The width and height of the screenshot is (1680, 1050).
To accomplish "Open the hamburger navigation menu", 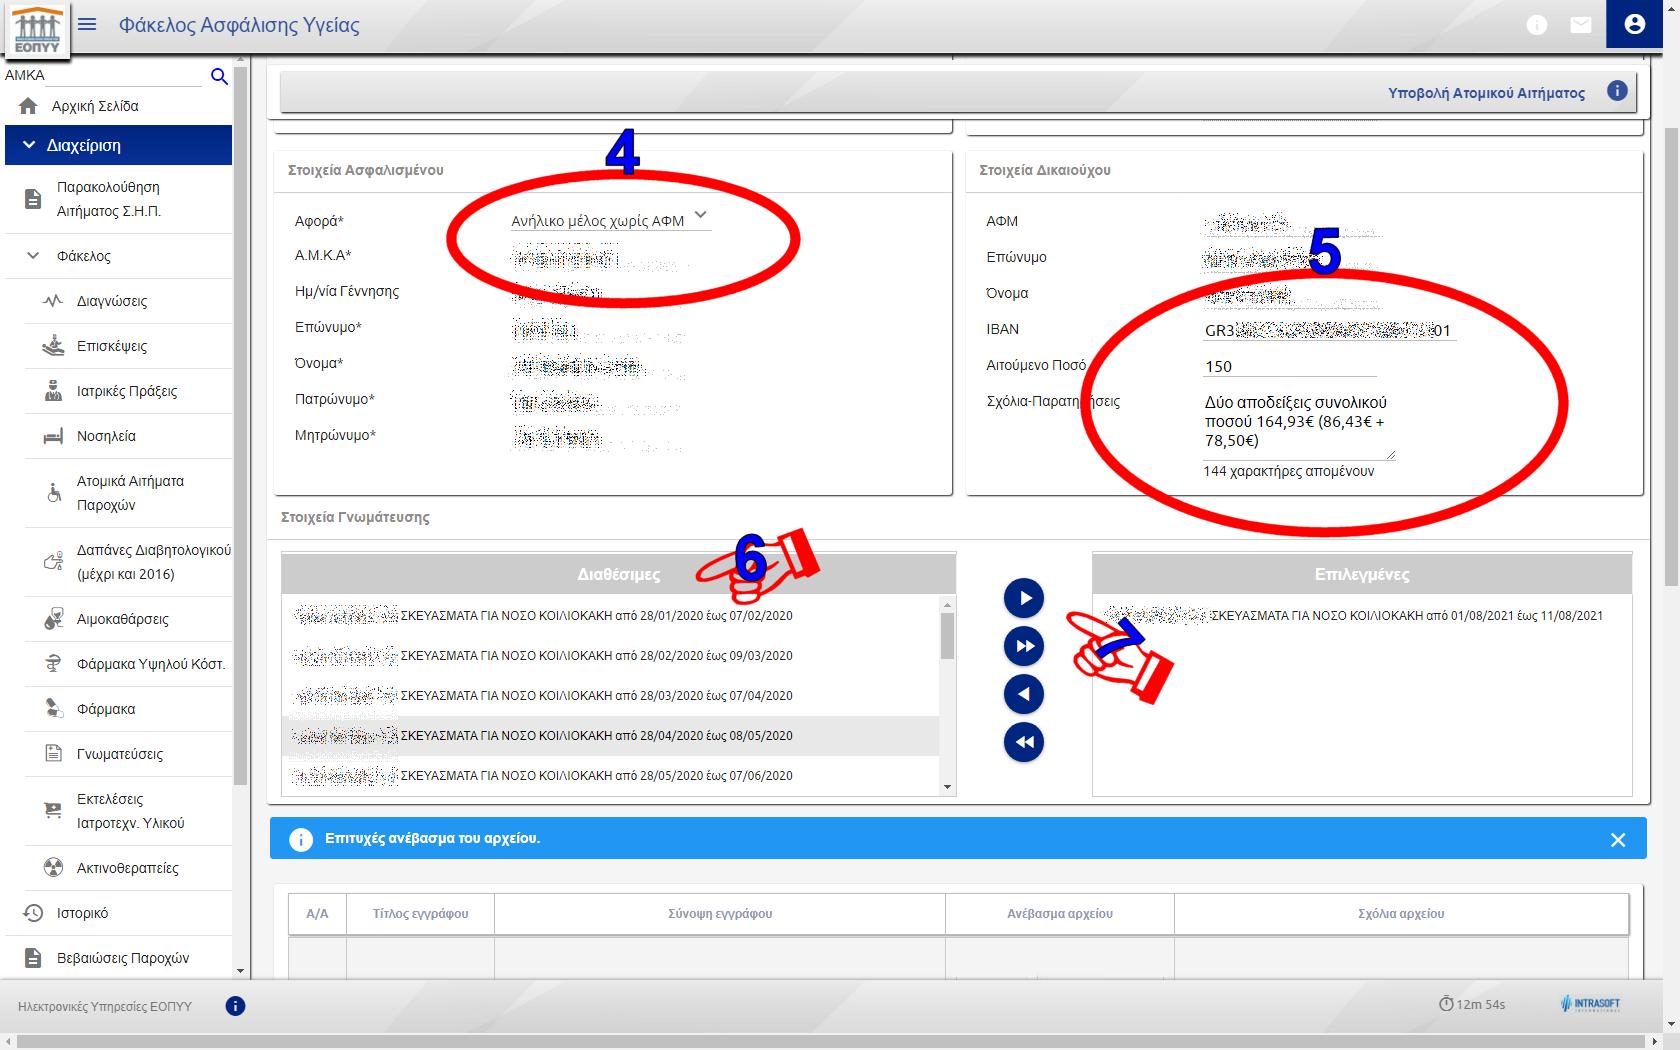I will click(x=87, y=24).
